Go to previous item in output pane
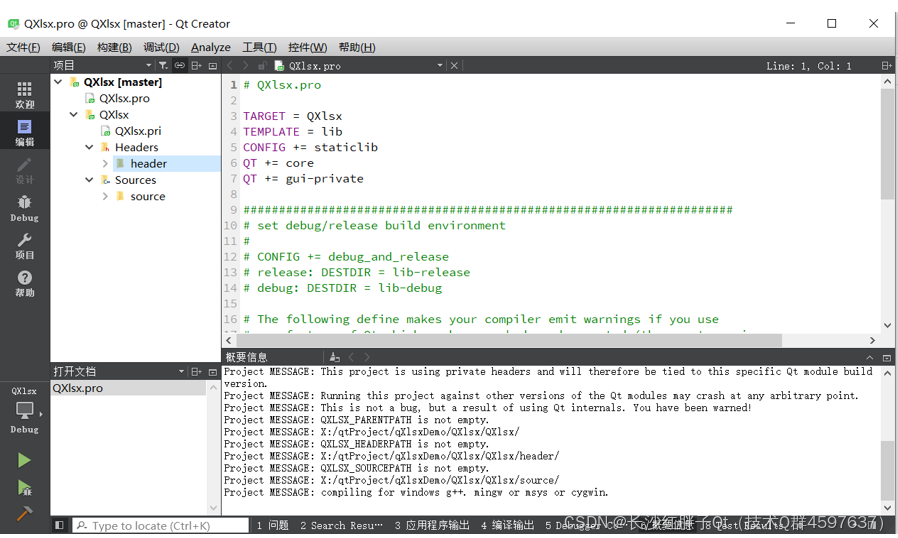898x538 pixels. coord(351,358)
